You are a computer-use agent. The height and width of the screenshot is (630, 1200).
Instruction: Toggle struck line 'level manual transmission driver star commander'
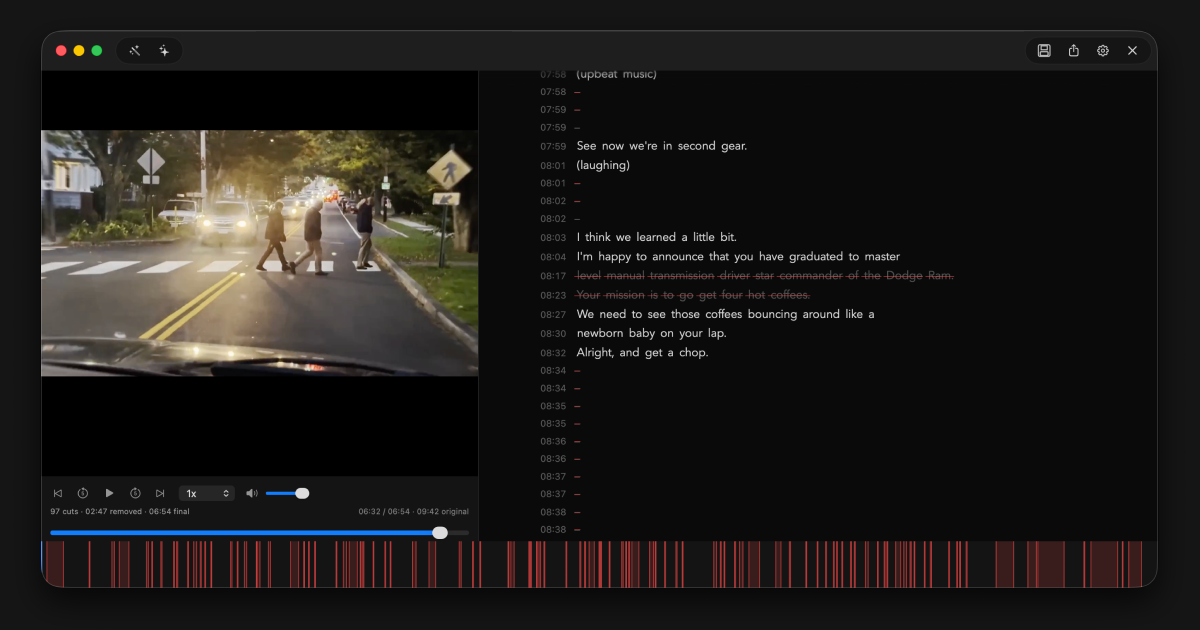[765, 275]
